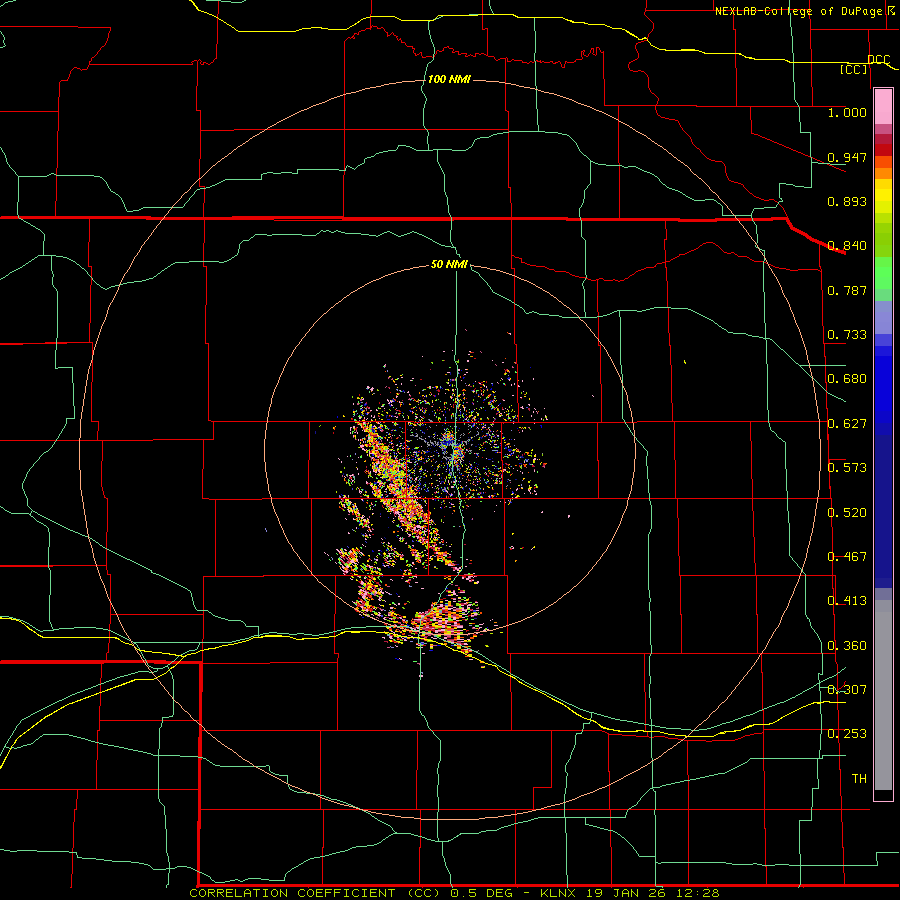
Task: Select the 100 NMI range ring label
Action: 449,79
